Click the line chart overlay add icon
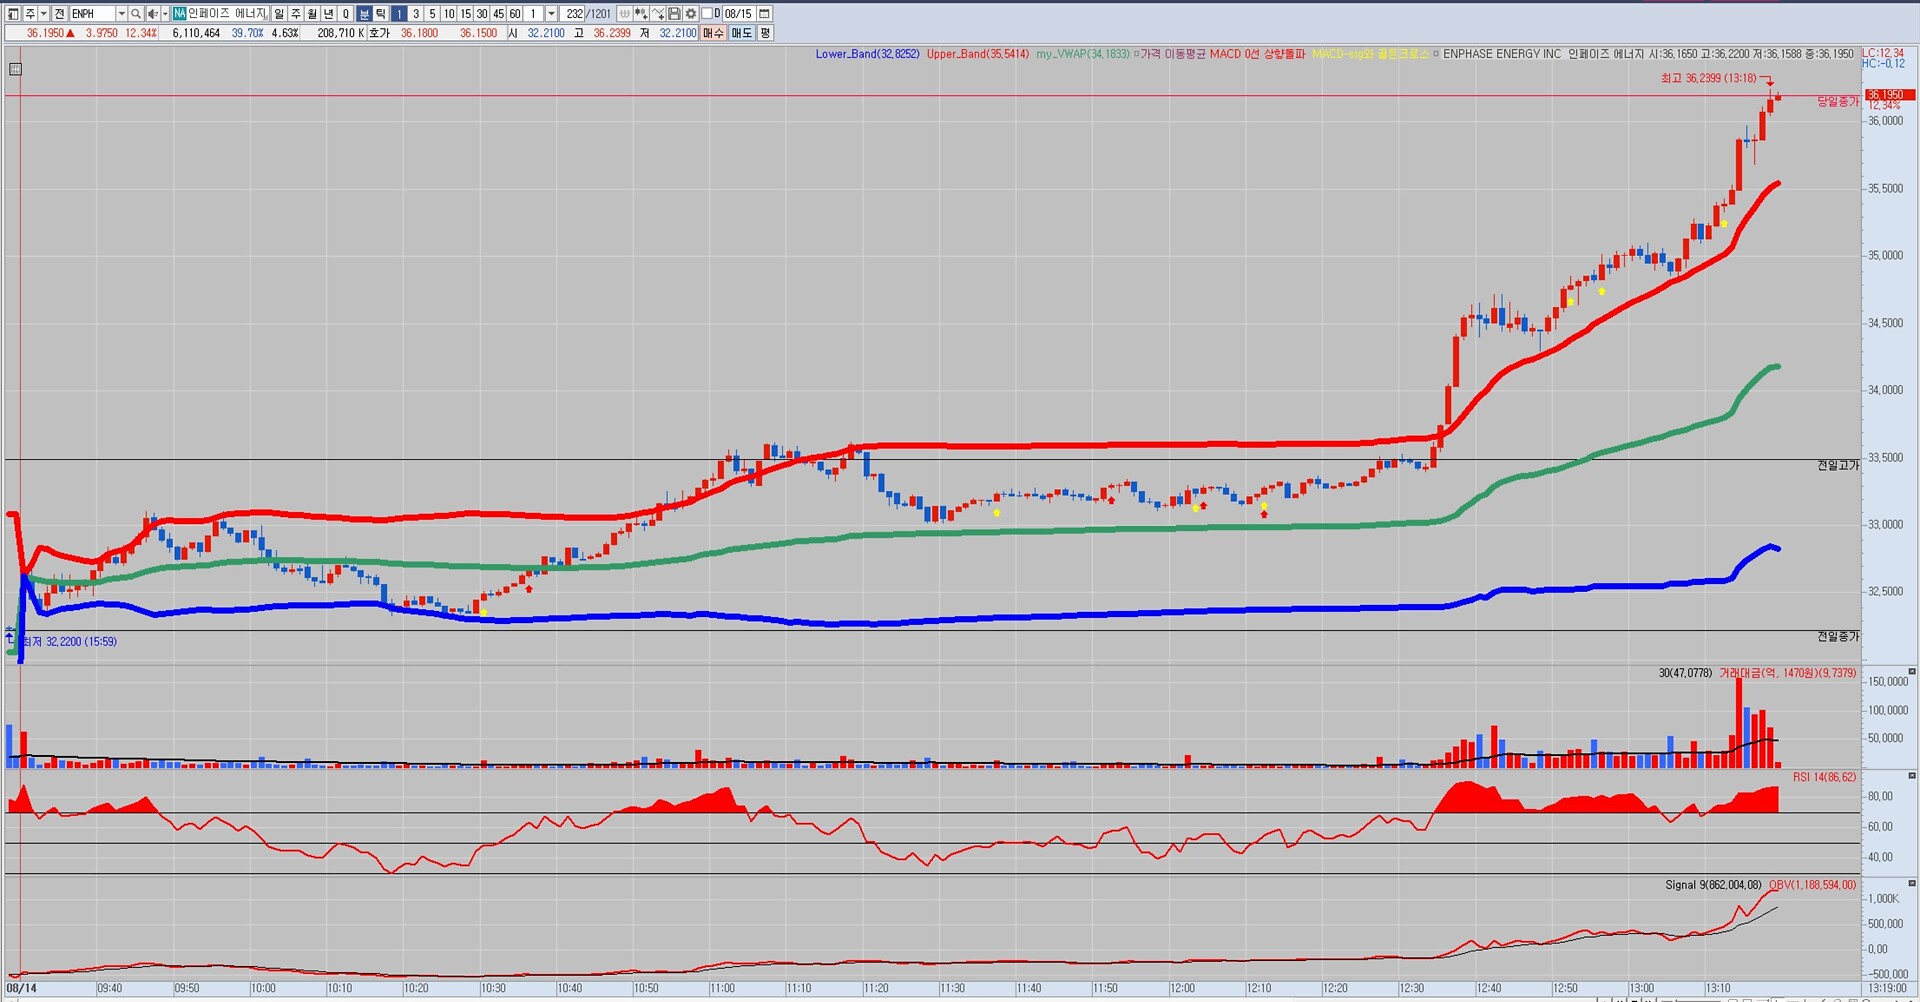1920x1002 pixels. (x=658, y=14)
